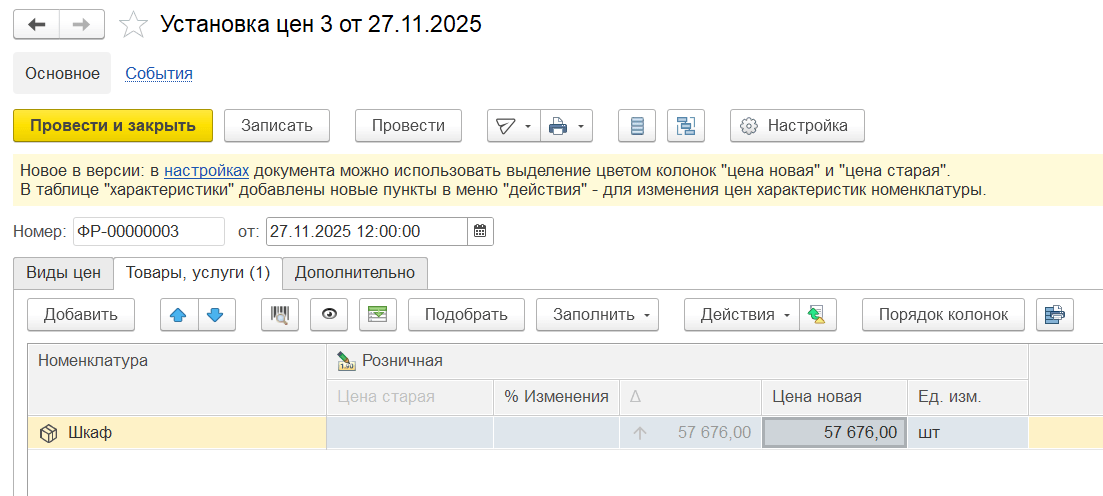The image size is (1103, 496).
Task: Move row down with blue arrow
Action: pyautogui.click(x=215, y=314)
